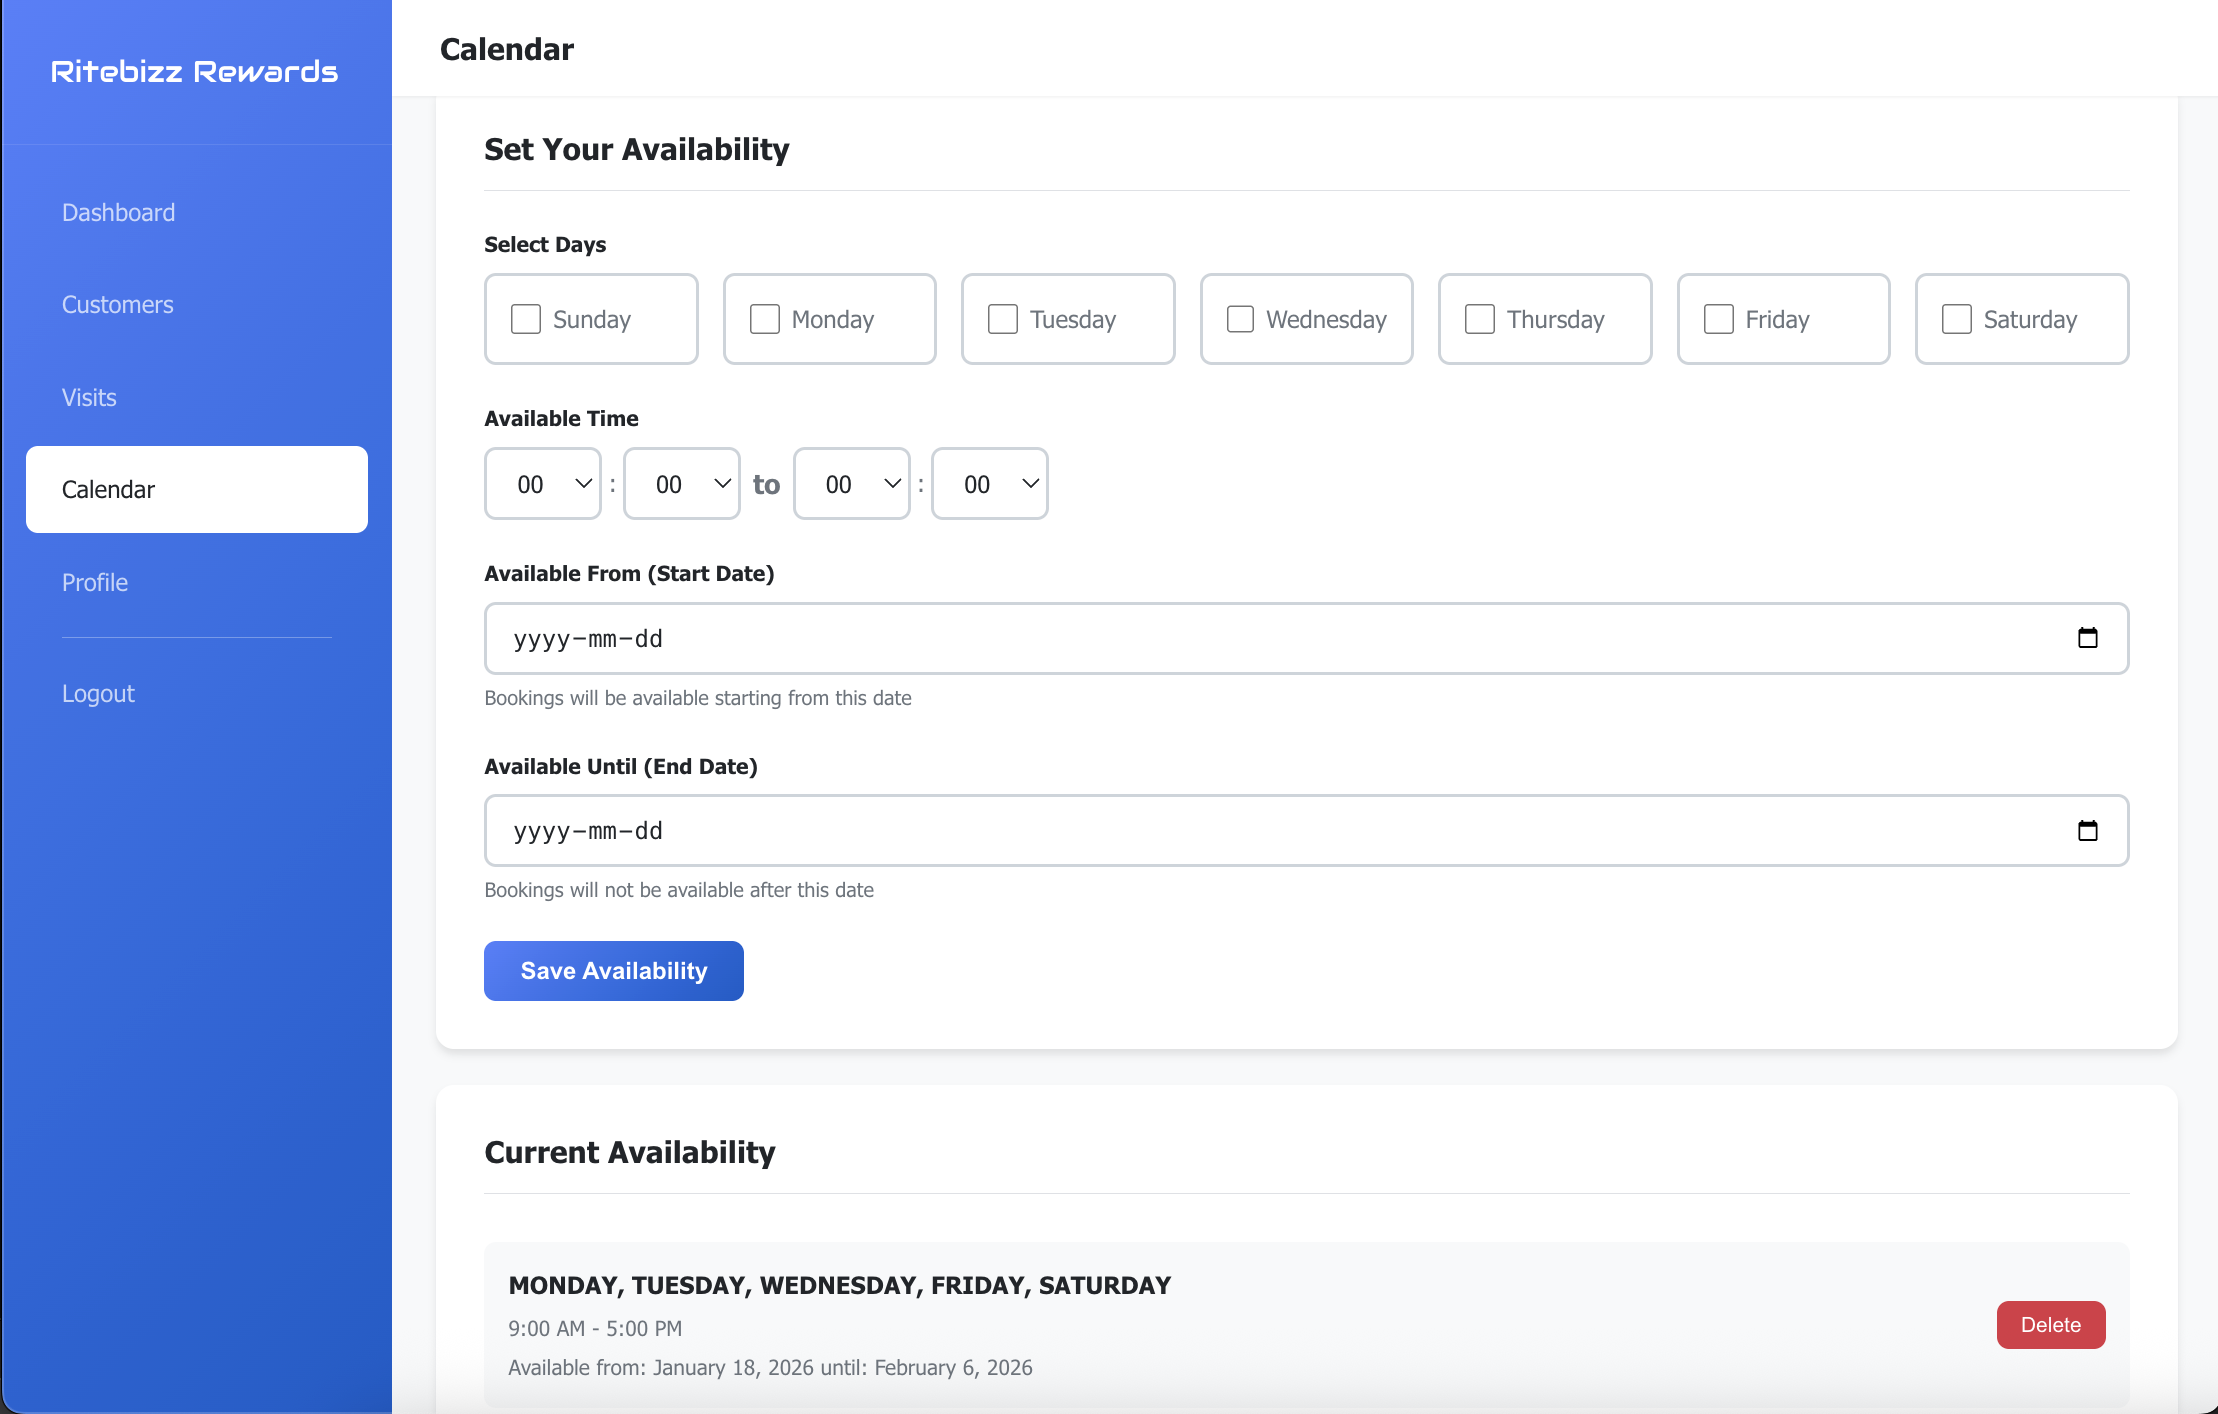Toggle the Friday checkbox
2218x1414 pixels.
click(x=1719, y=319)
